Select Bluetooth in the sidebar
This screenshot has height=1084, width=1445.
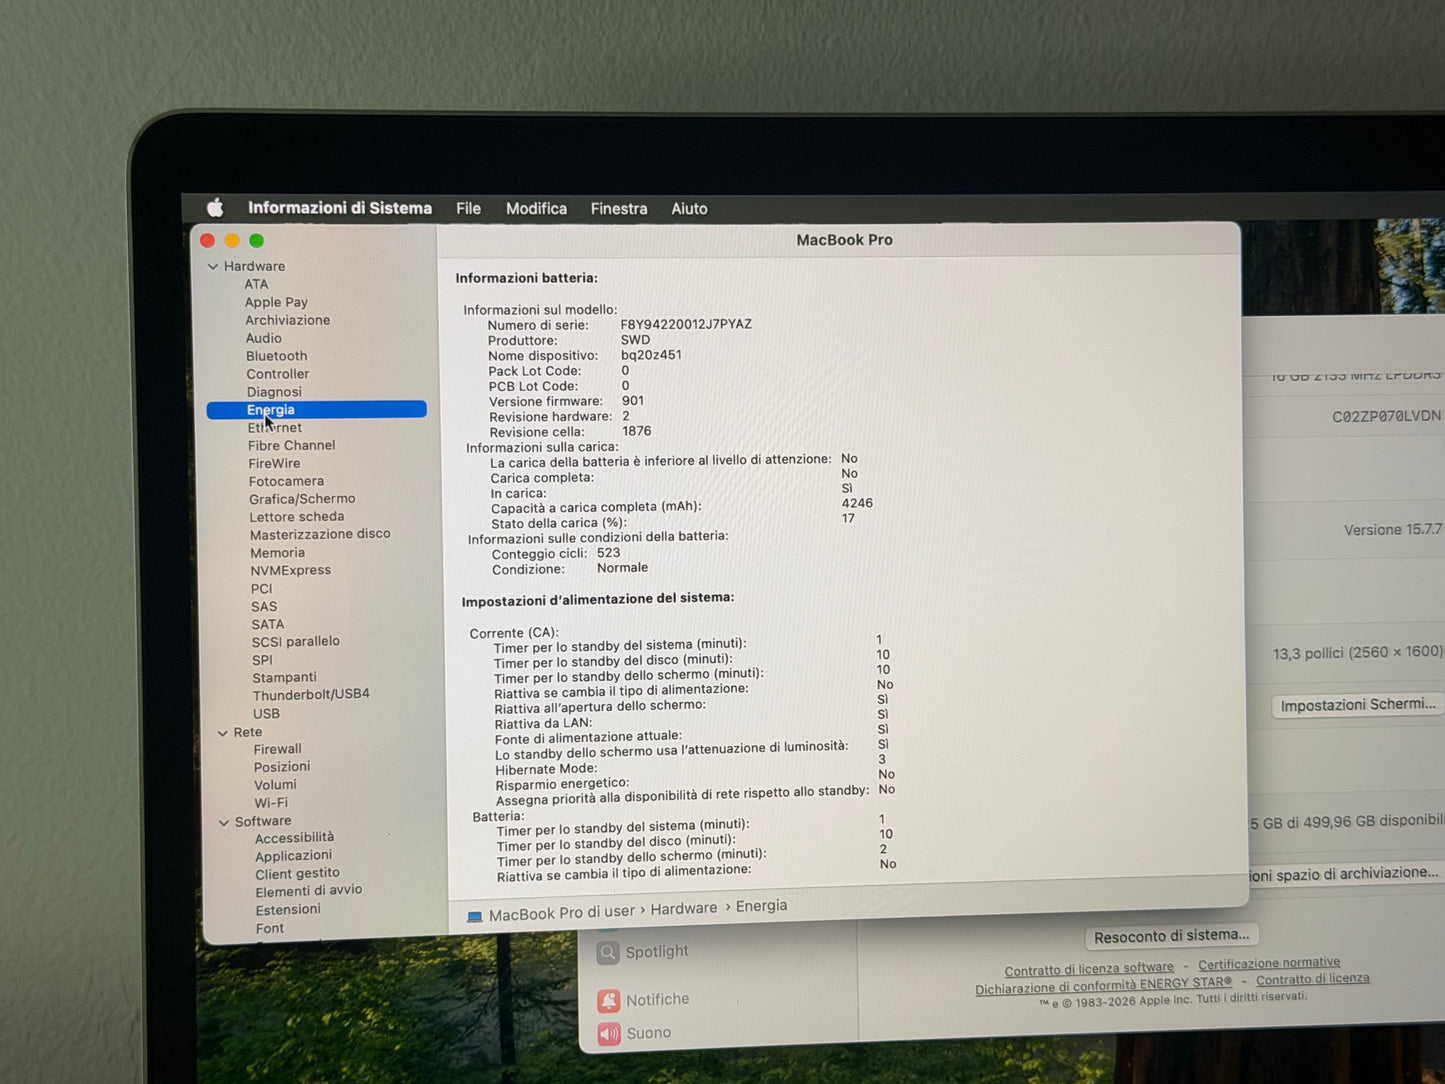277,356
